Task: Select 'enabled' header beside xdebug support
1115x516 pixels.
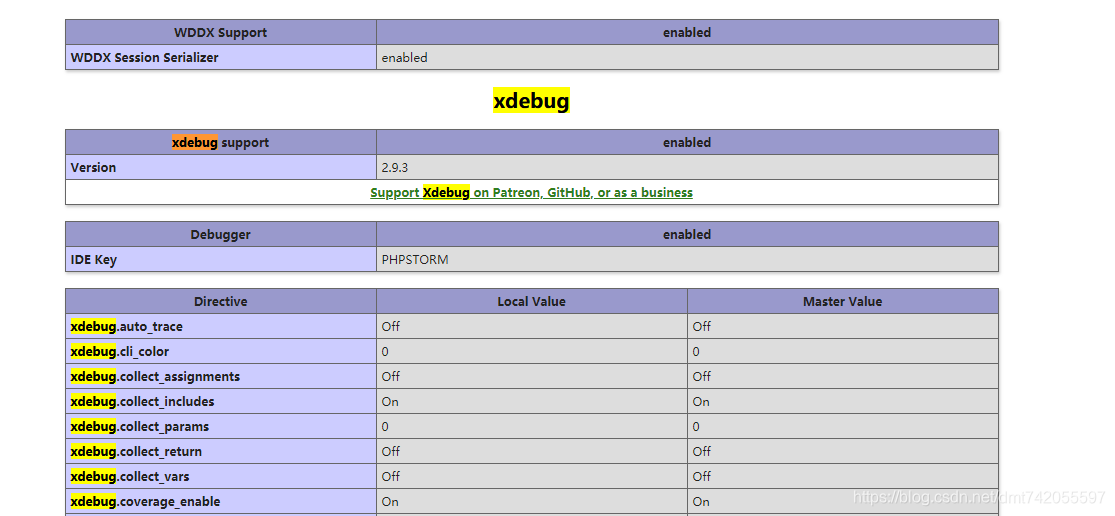Action: 687,142
